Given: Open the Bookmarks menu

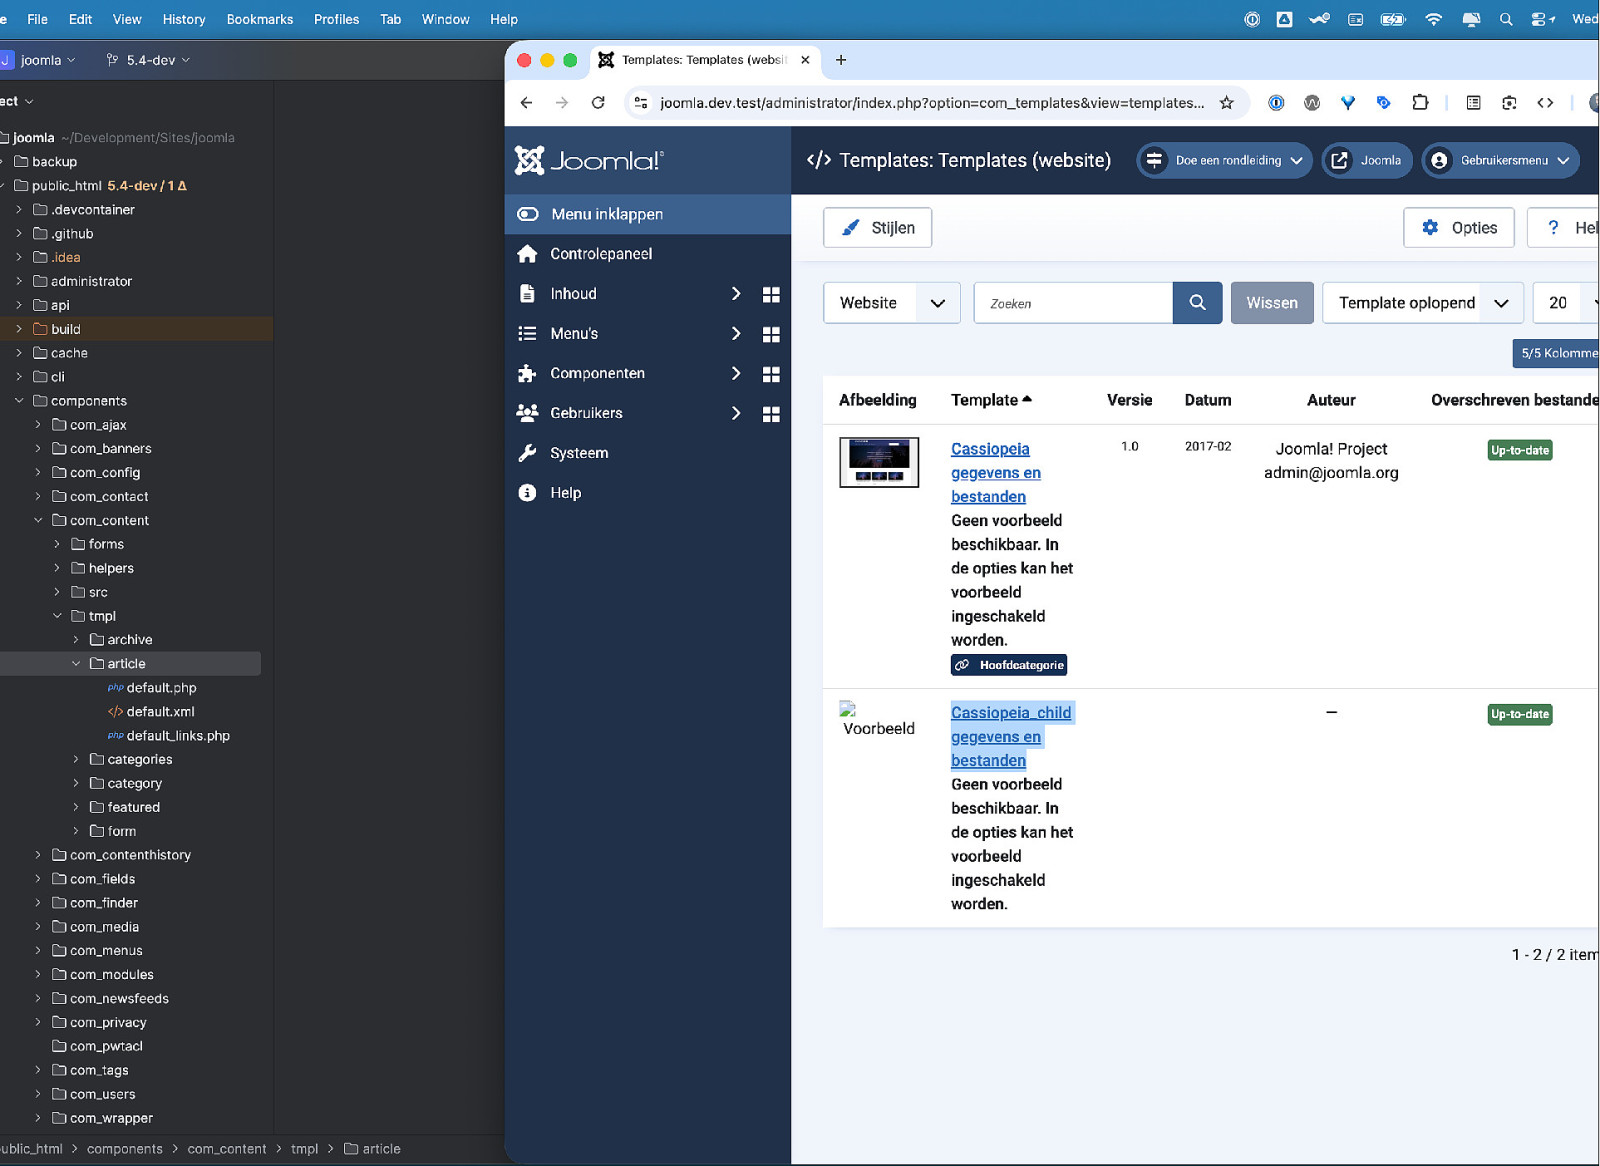Looking at the screenshot, I should tap(259, 19).
